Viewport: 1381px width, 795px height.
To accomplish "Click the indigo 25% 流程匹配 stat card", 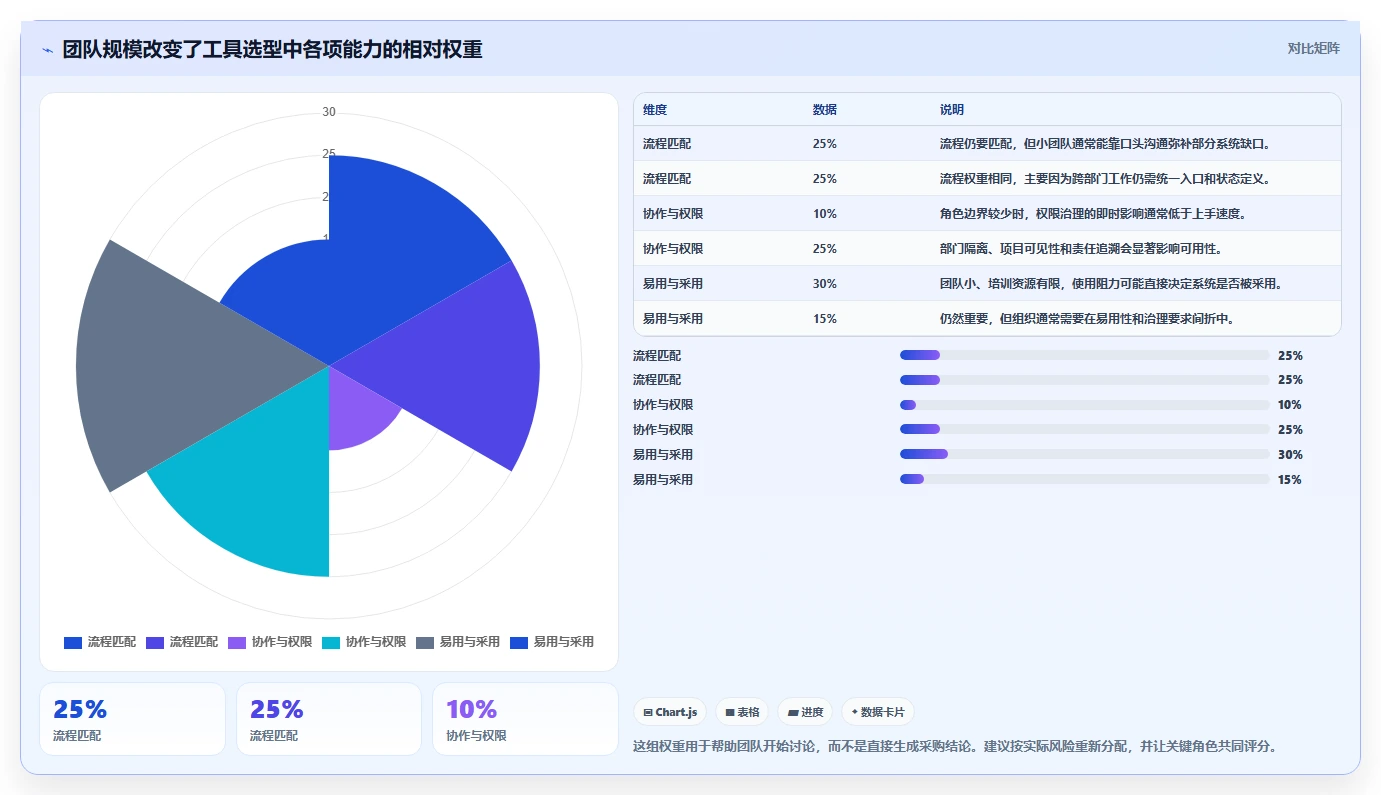I will click(x=329, y=719).
